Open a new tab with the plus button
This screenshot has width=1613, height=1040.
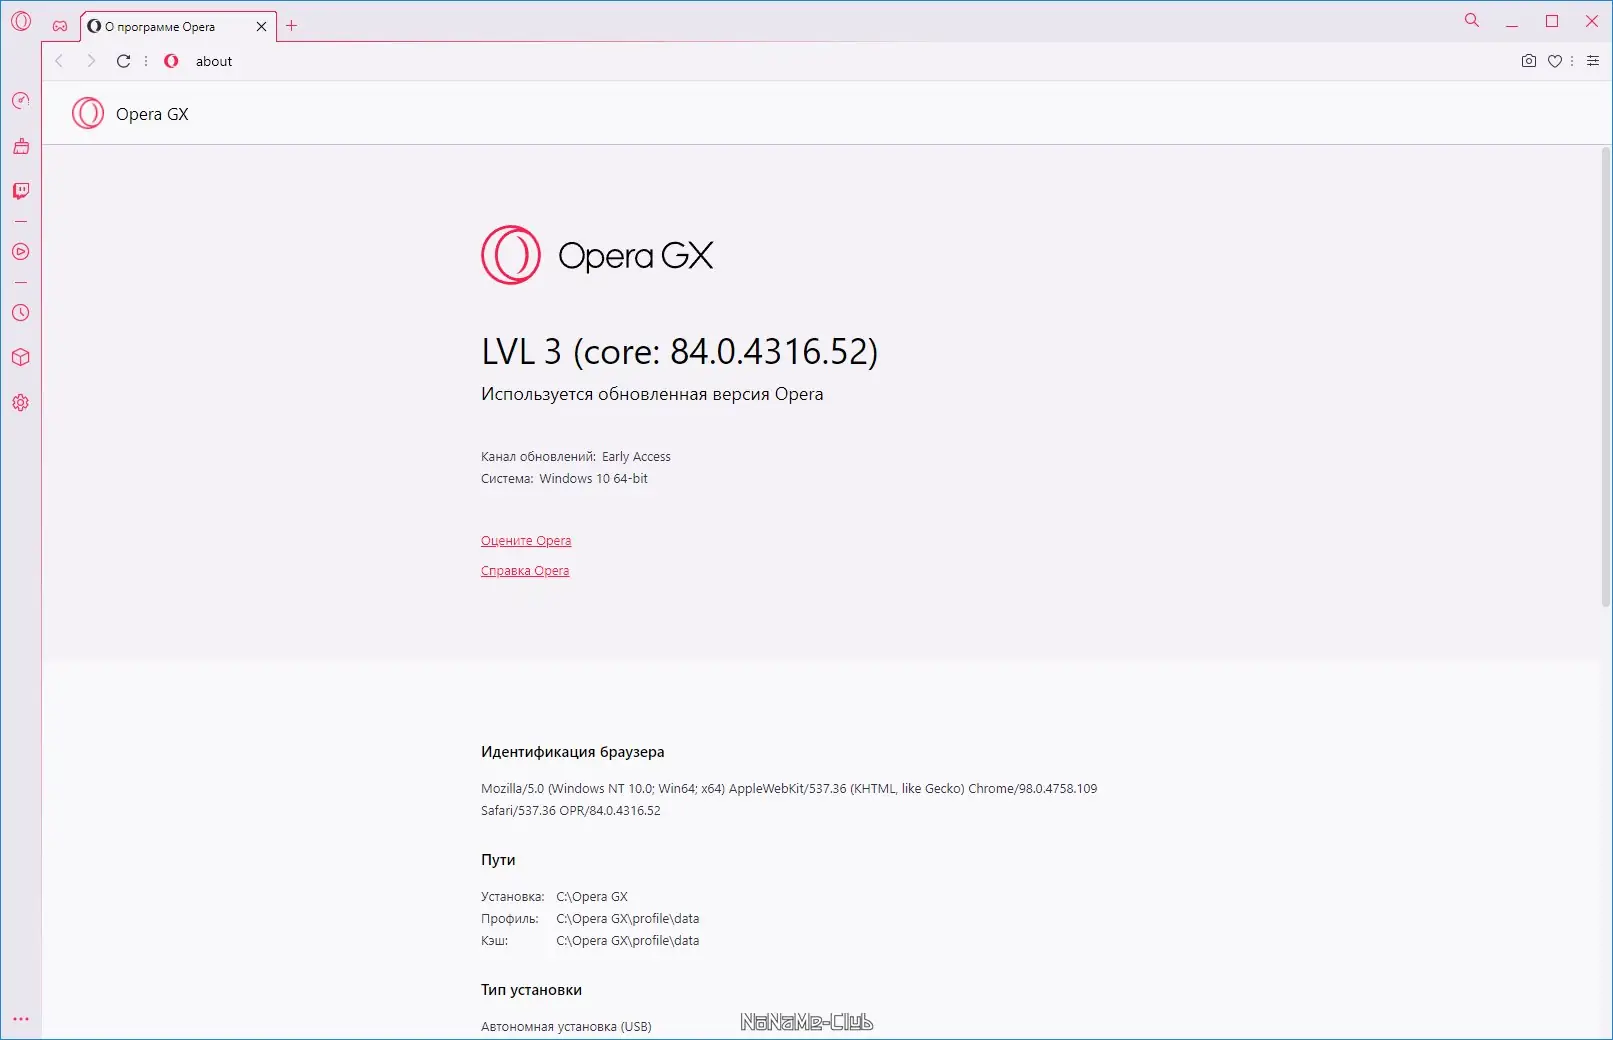pyautogui.click(x=291, y=25)
